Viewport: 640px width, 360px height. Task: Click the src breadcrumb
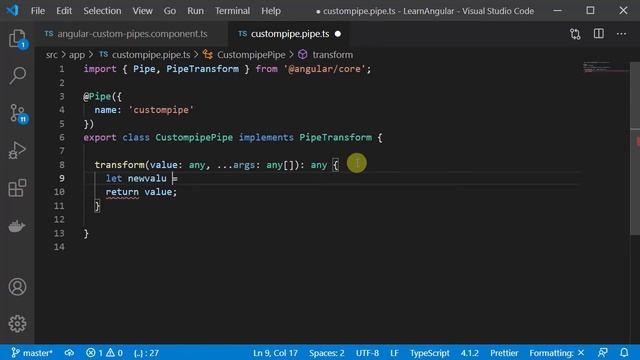point(51,55)
